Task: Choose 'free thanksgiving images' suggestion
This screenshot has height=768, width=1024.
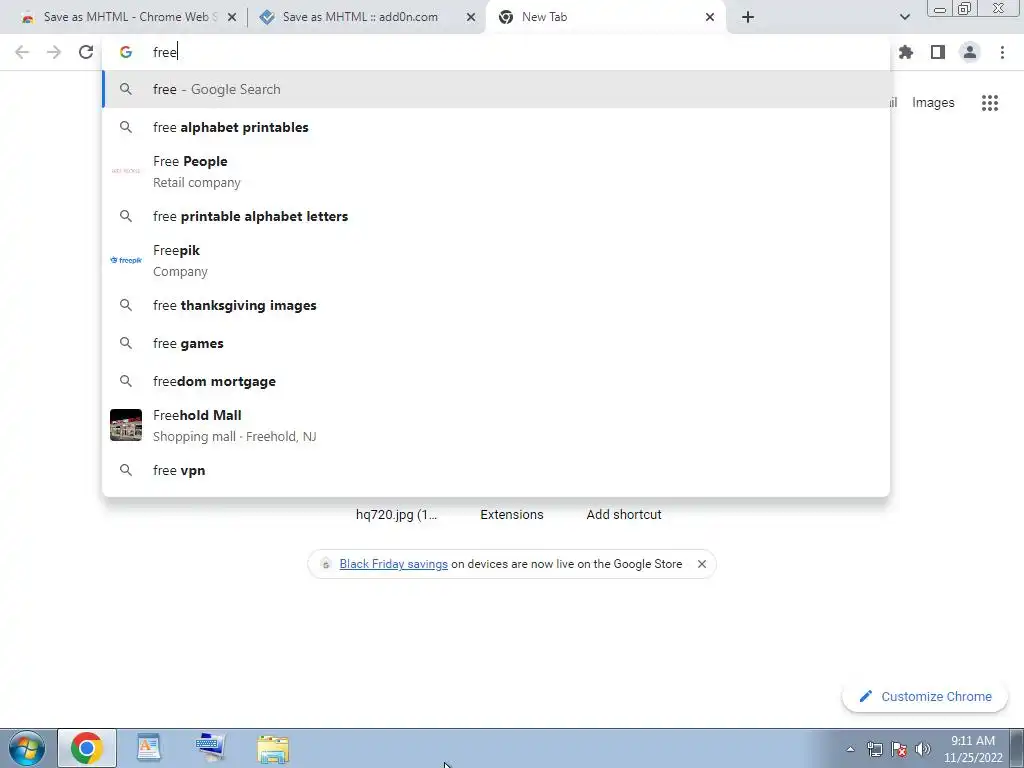Action: pyautogui.click(x=496, y=305)
